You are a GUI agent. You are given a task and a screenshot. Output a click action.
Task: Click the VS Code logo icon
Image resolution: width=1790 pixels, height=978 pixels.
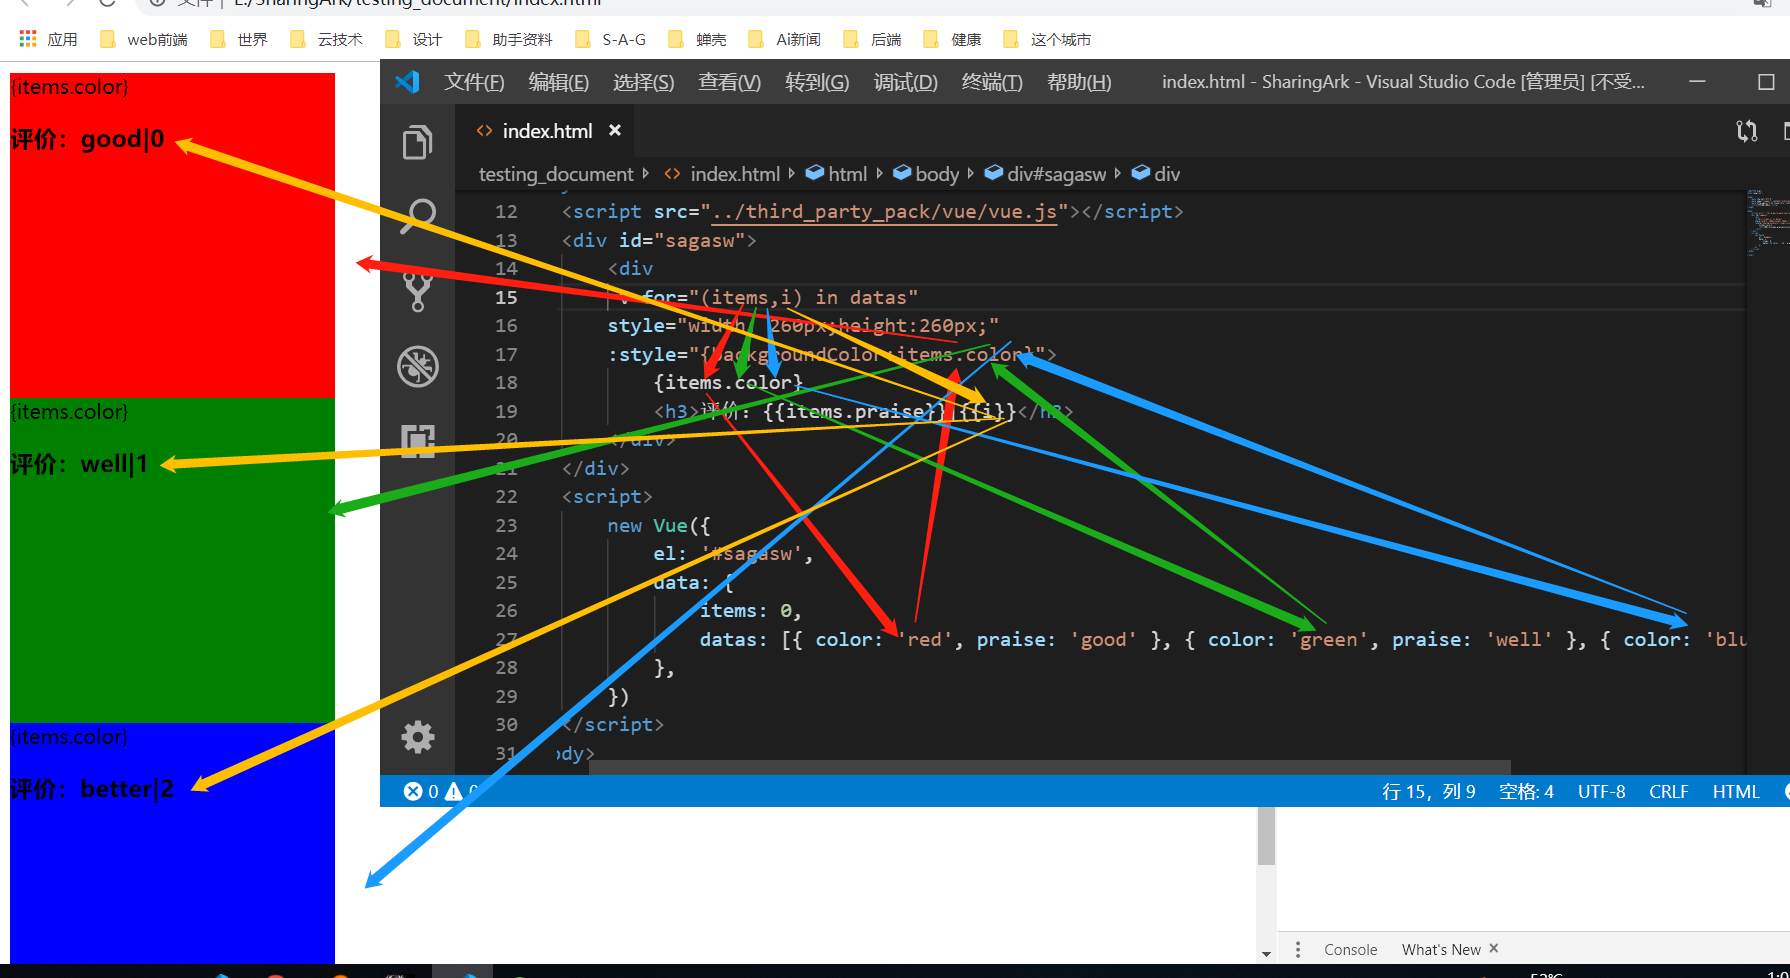pyautogui.click(x=407, y=82)
